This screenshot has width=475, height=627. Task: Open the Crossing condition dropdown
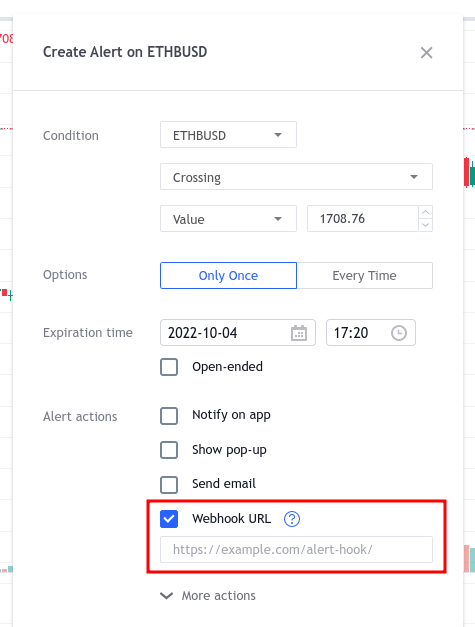tap(296, 176)
